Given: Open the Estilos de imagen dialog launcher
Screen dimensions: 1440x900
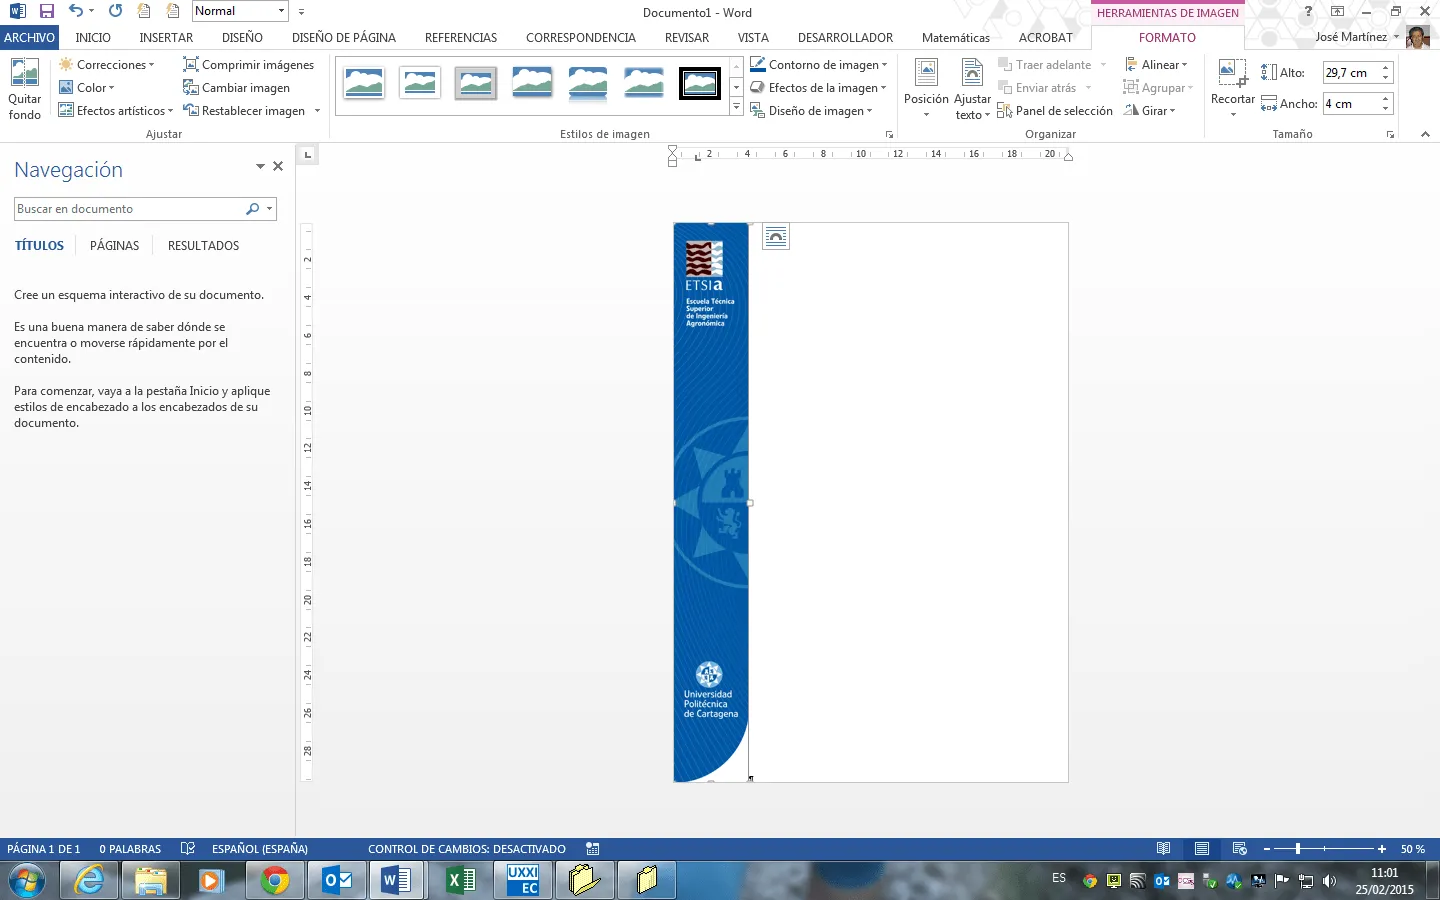Looking at the screenshot, I should click(889, 134).
